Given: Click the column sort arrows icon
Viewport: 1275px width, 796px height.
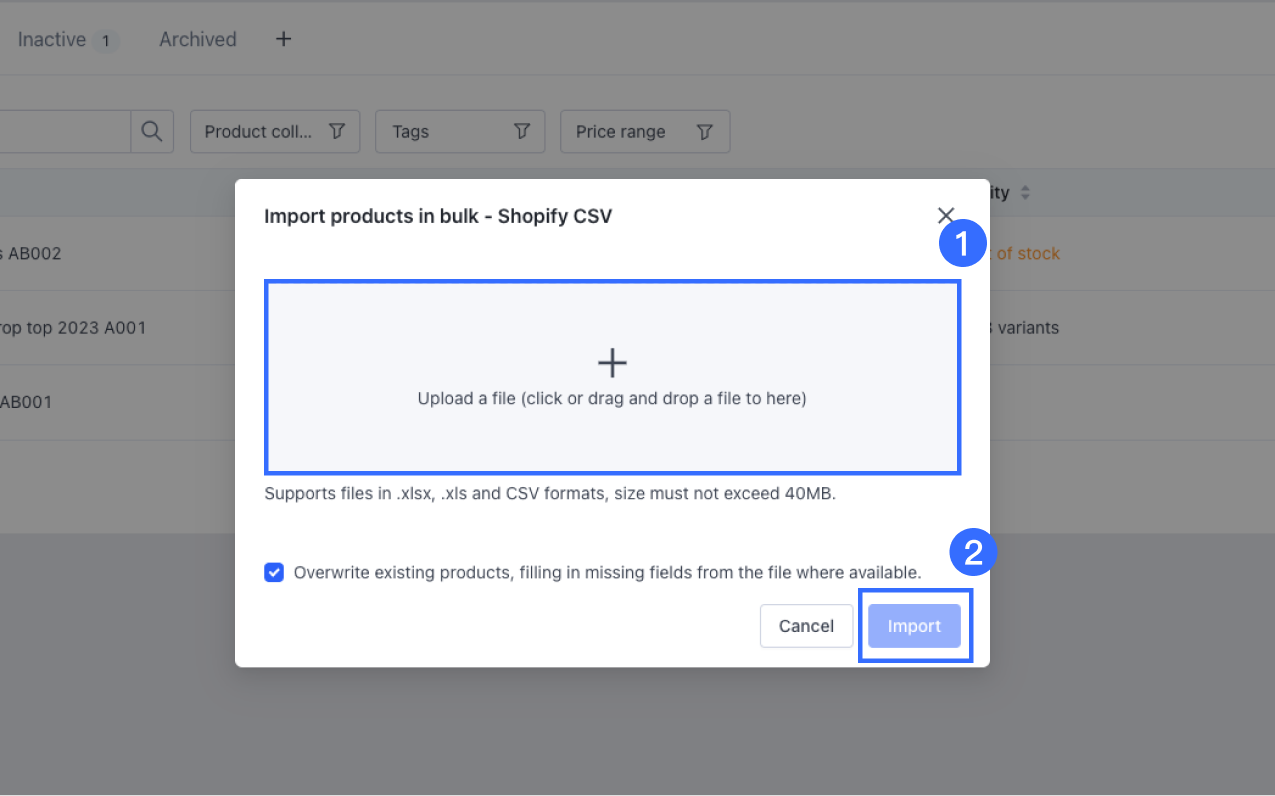Looking at the screenshot, I should pyautogui.click(x=1025, y=193).
